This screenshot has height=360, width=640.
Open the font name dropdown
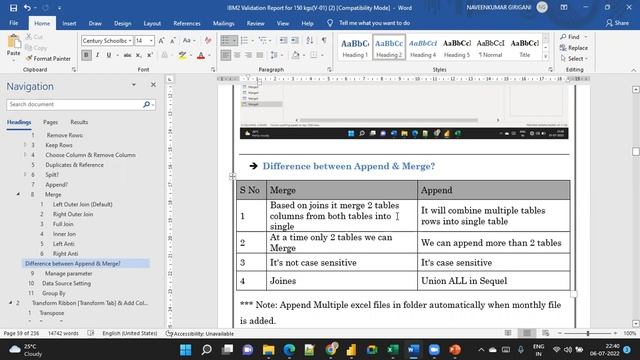pyautogui.click(x=130, y=41)
